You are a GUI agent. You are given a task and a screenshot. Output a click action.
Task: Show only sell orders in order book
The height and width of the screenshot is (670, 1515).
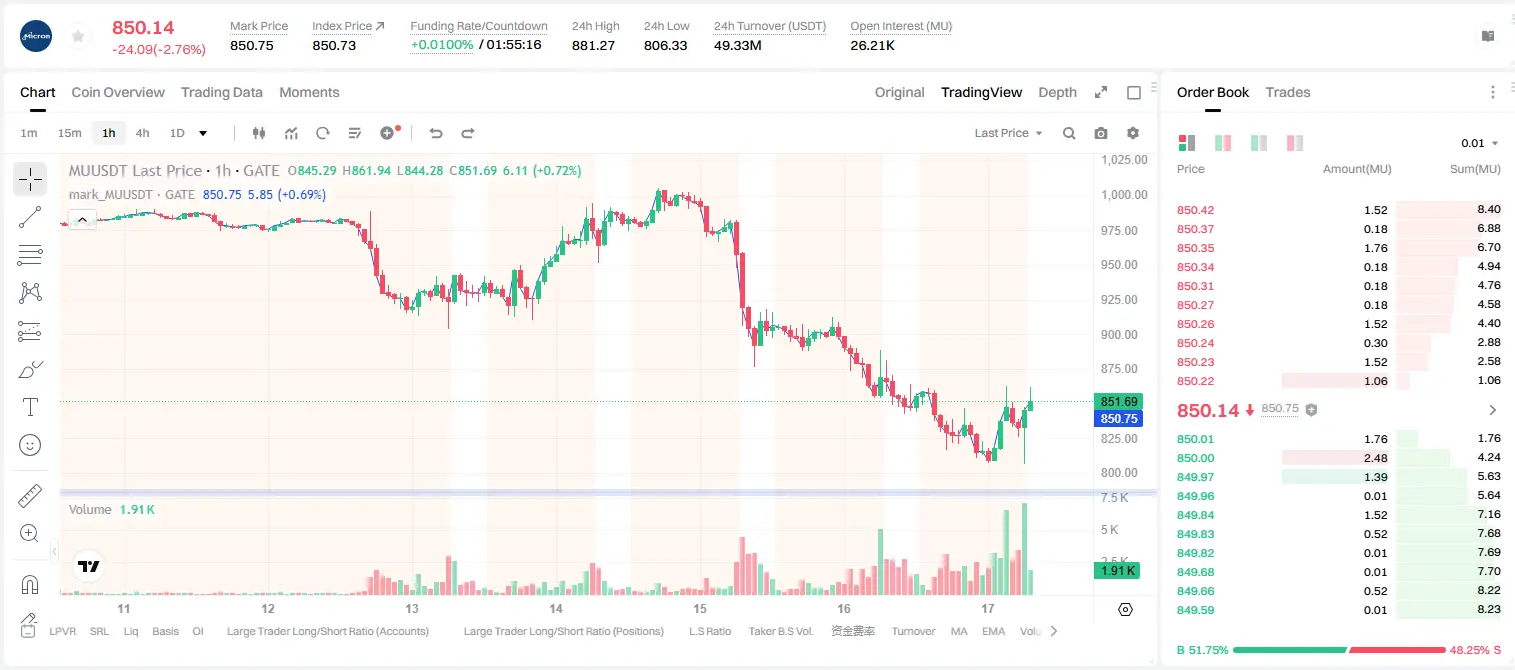(x=1294, y=143)
